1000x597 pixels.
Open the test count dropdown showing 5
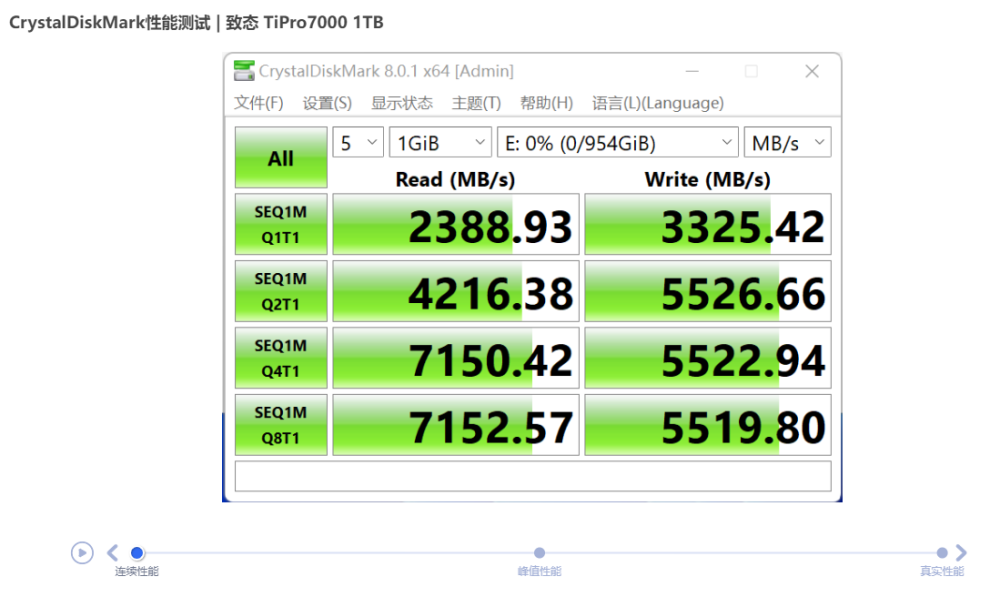pyautogui.click(x=358, y=142)
